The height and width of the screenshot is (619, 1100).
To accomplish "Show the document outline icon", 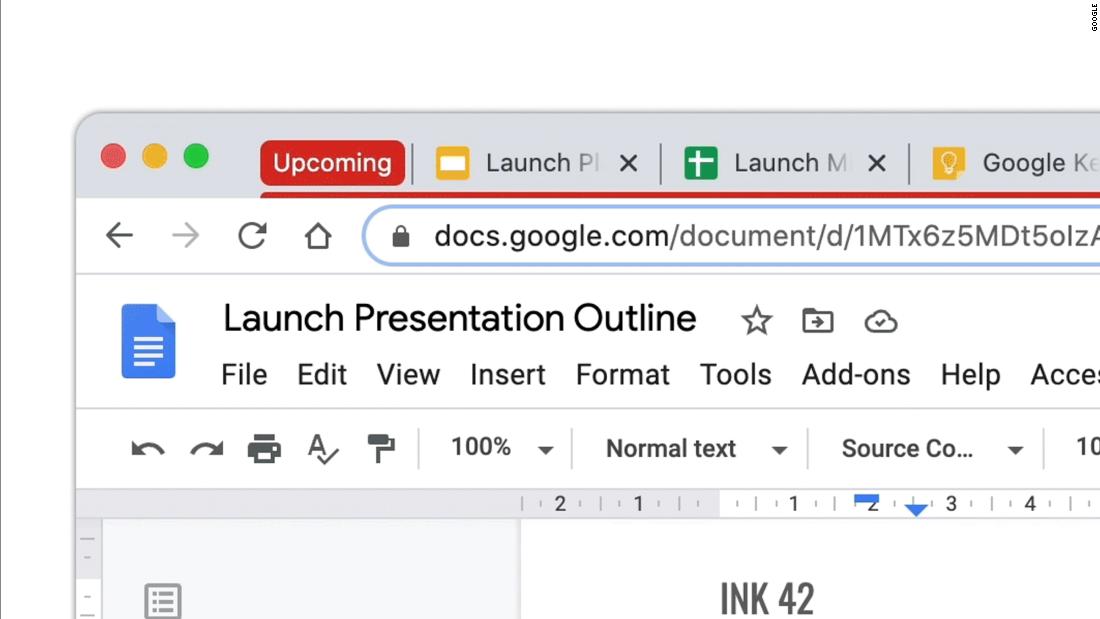I will pos(163,601).
